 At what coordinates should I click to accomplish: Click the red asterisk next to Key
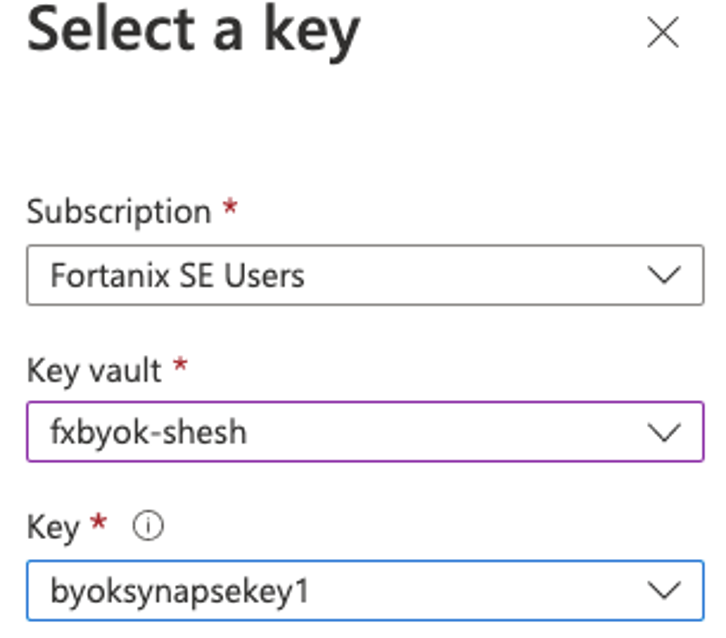pos(99,522)
